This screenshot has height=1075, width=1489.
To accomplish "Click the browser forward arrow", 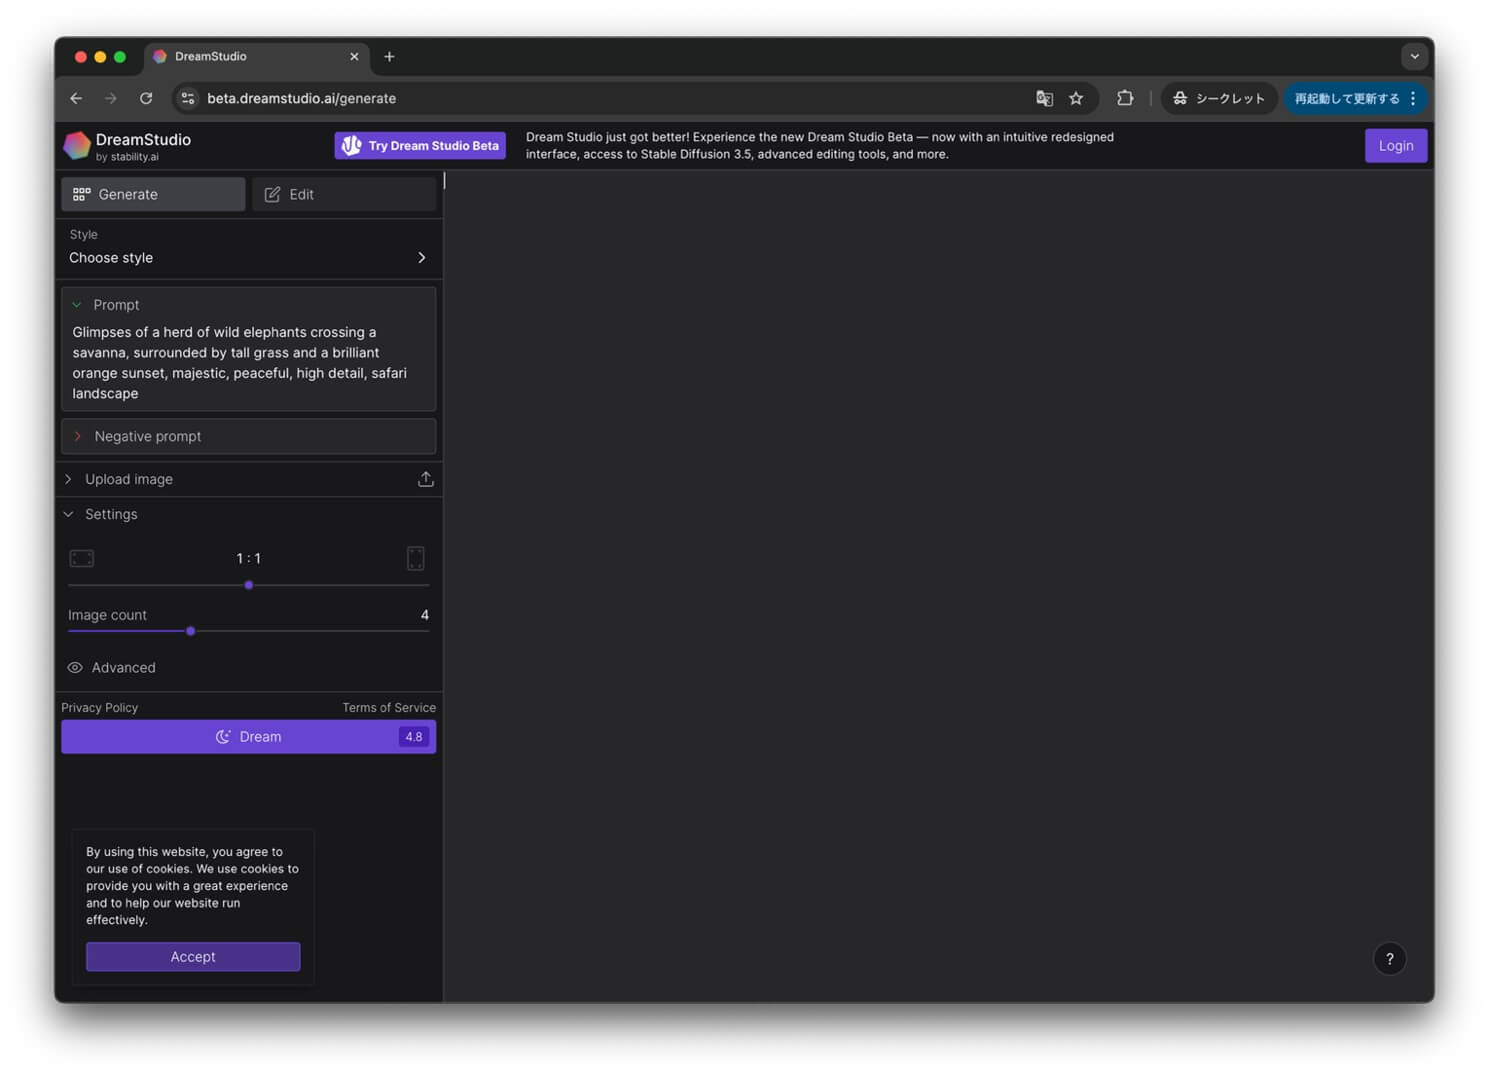I will [111, 98].
